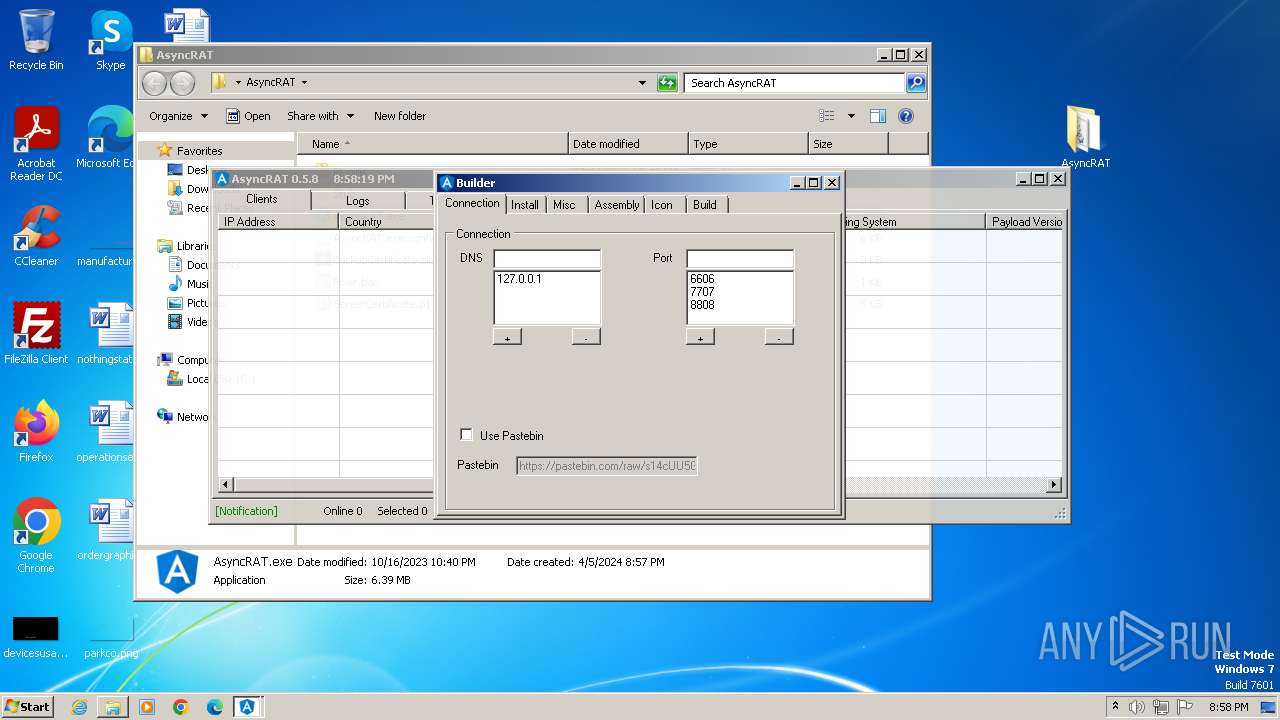Select port 6606 in the list
Image resolution: width=1280 pixels, height=720 pixels.
click(x=702, y=279)
